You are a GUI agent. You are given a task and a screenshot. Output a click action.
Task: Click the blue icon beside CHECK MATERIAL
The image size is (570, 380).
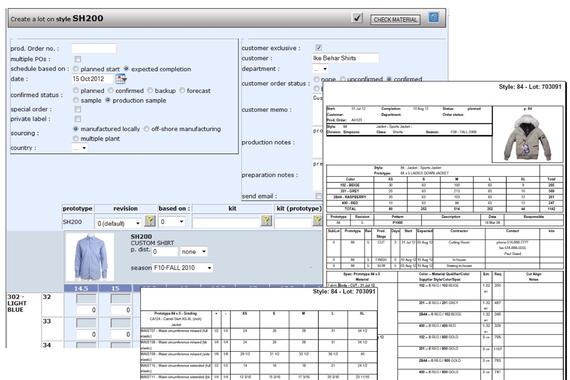click(434, 17)
